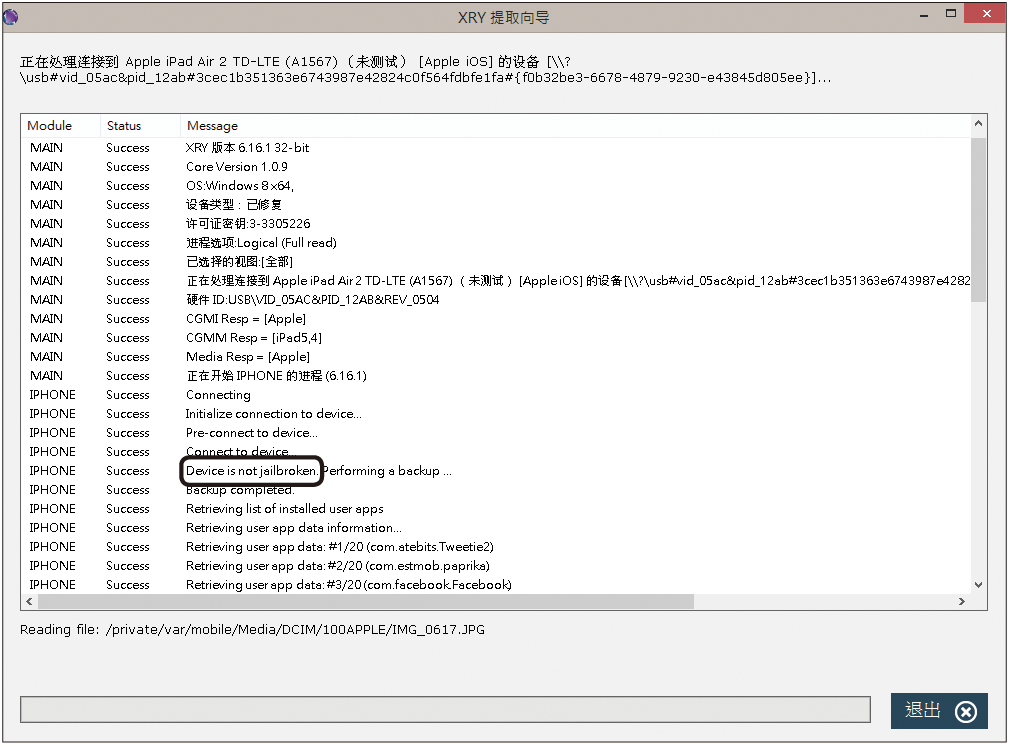This screenshot has width=1010, height=747.
Task: Select the '设备类型：已修复' row
Action: point(496,205)
